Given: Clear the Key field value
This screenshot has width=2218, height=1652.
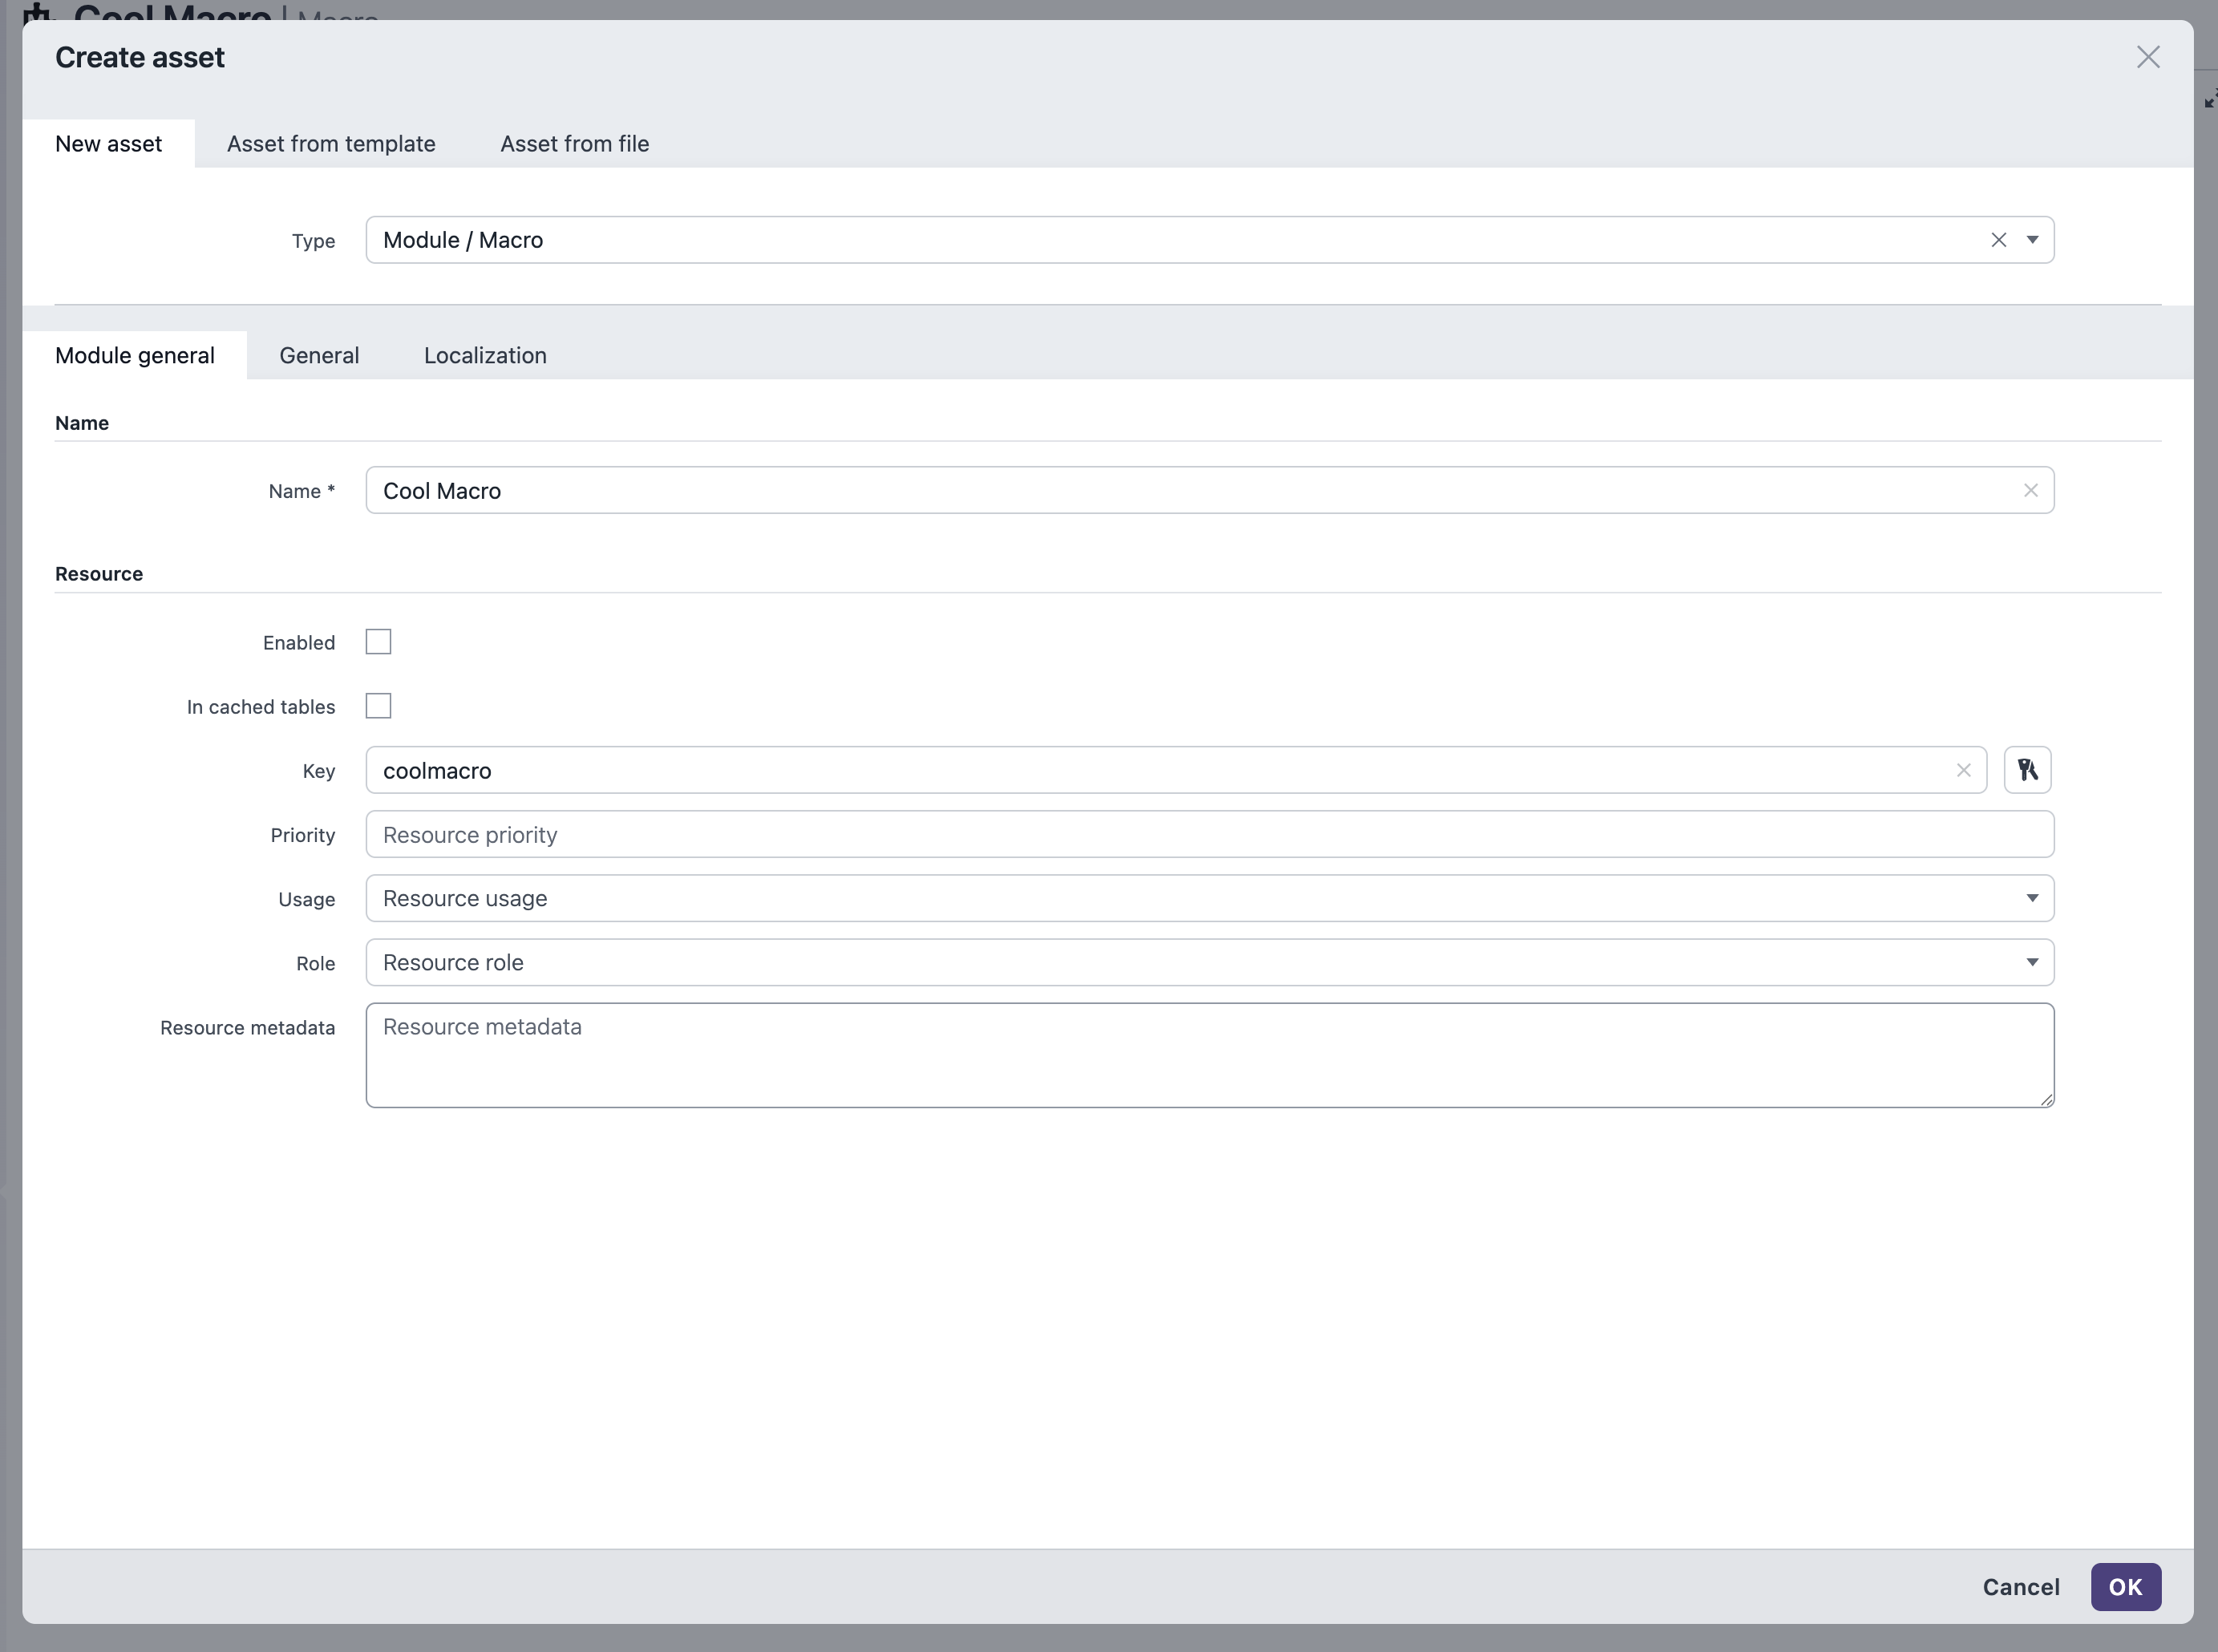Looking at the screenshot, I should [x=1963, y=770].
